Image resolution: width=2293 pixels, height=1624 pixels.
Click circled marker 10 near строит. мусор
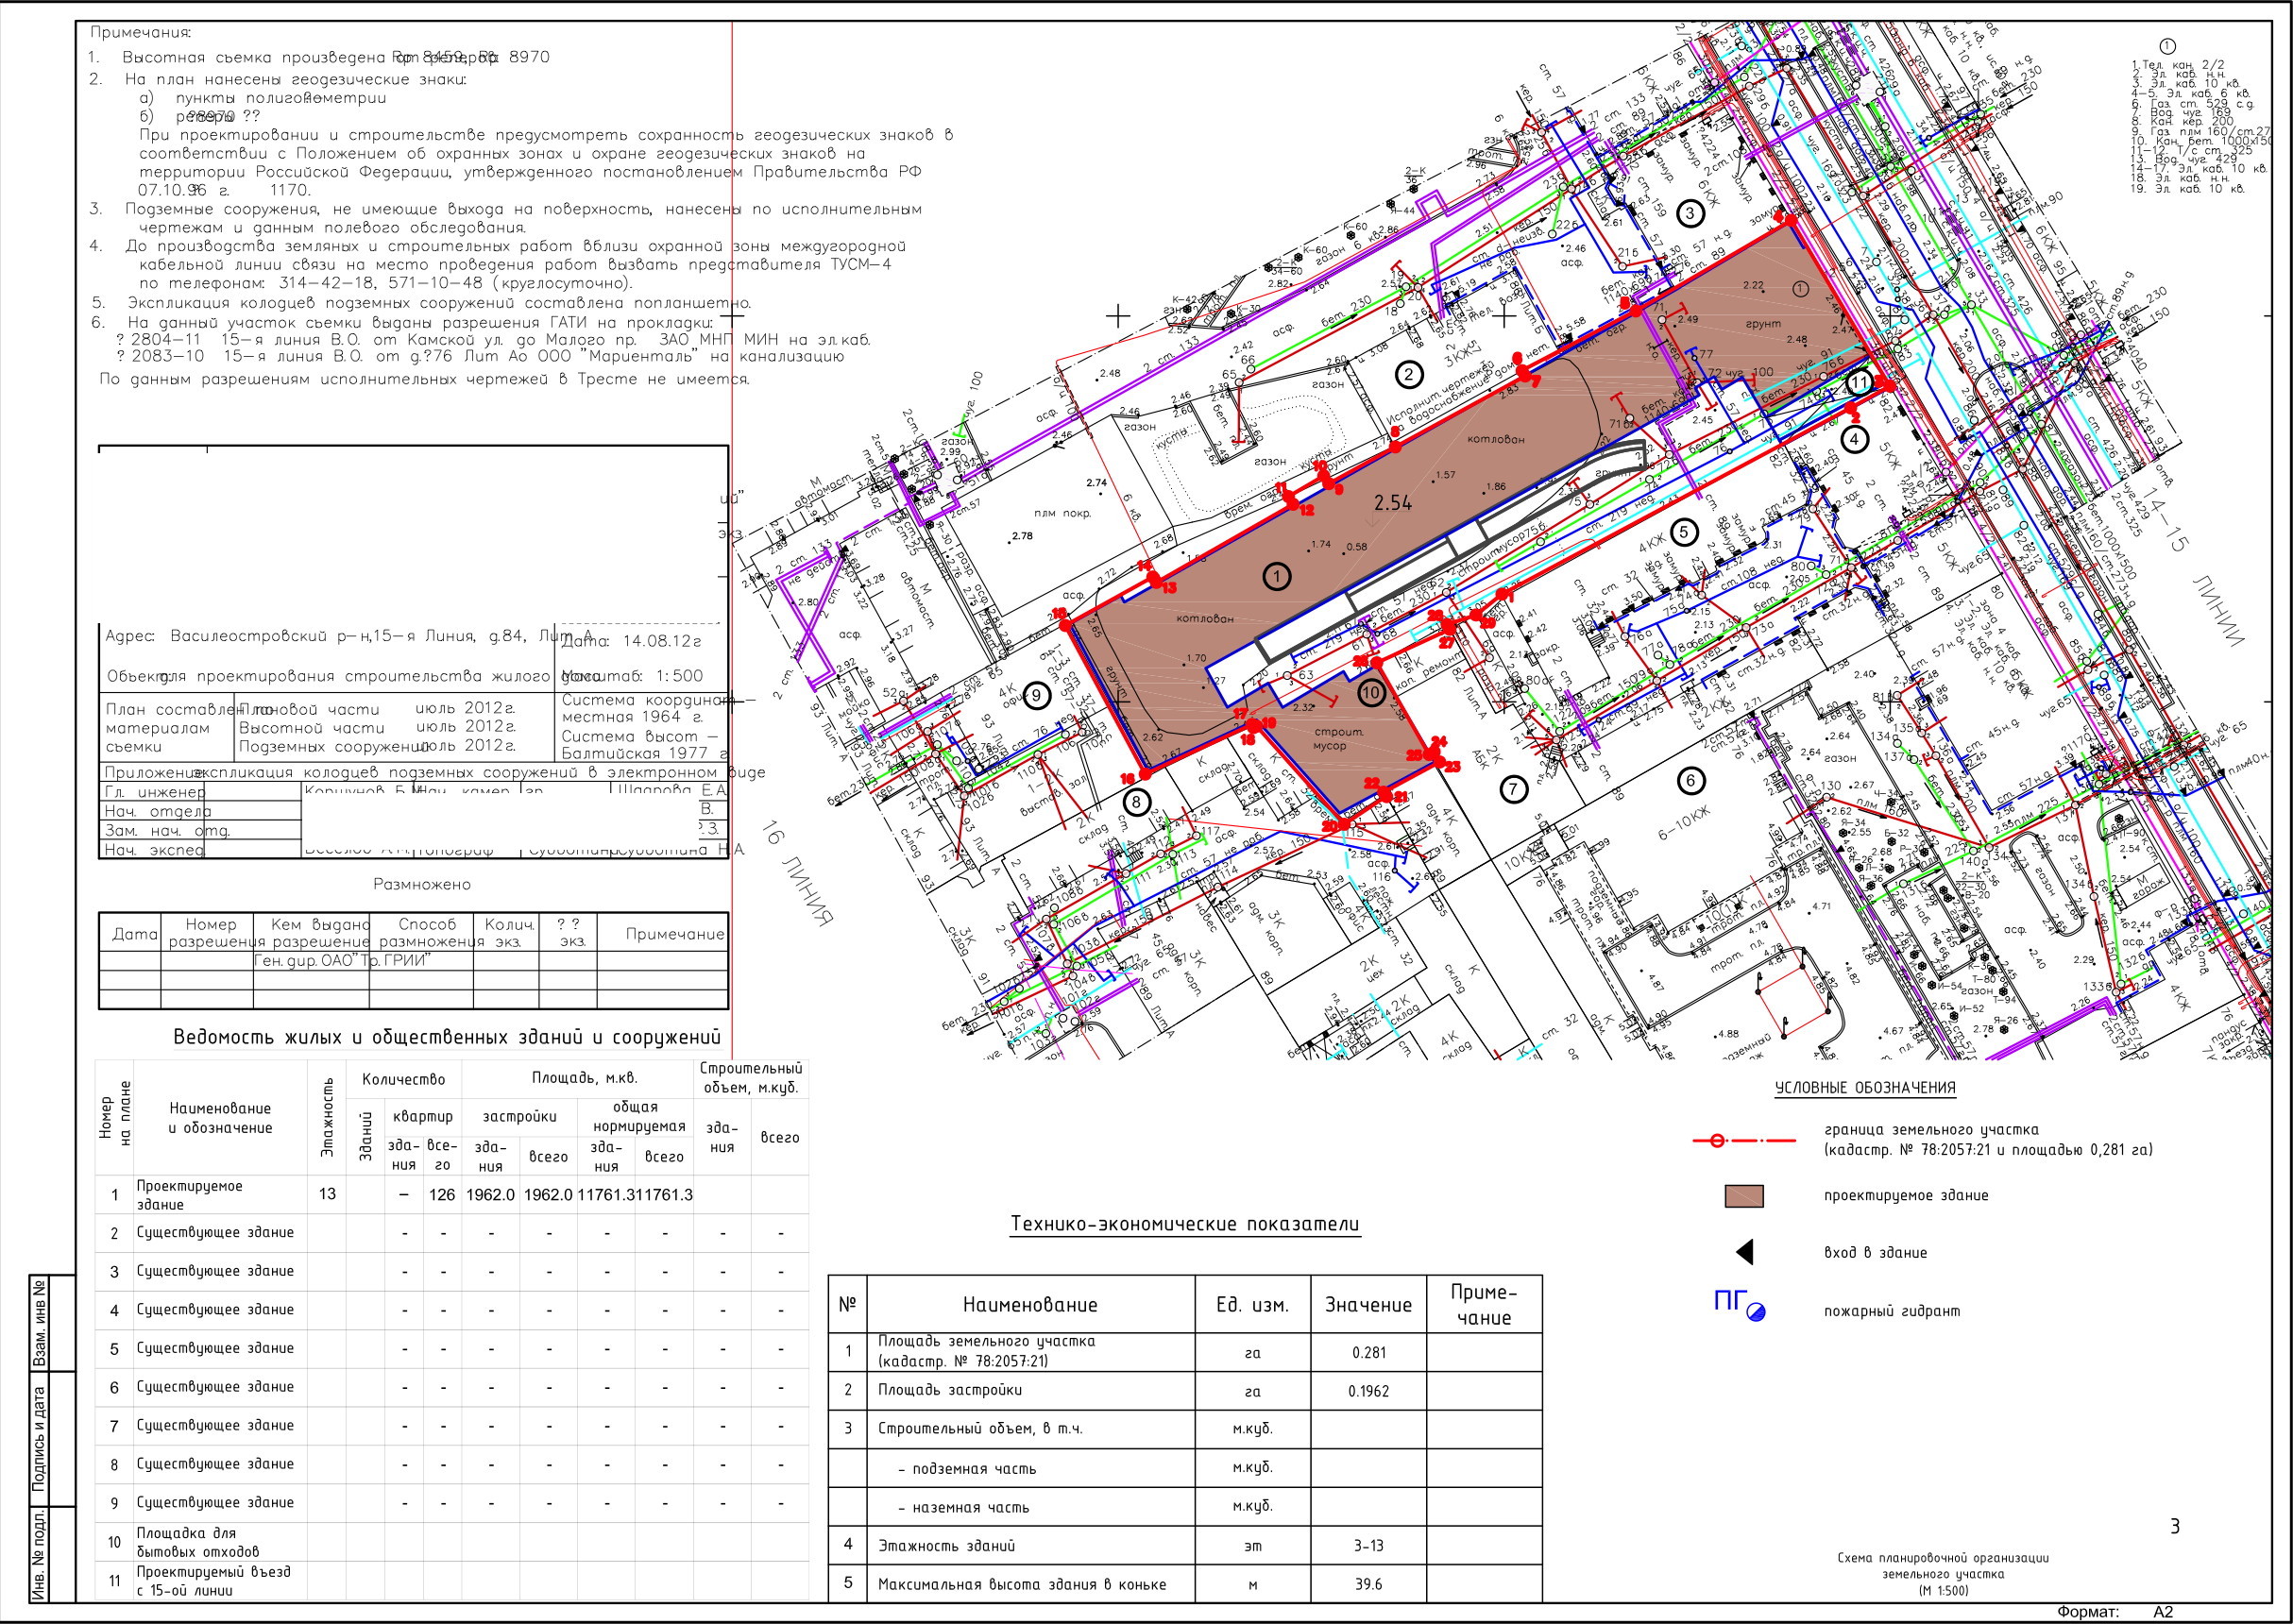pos(1370,692)
